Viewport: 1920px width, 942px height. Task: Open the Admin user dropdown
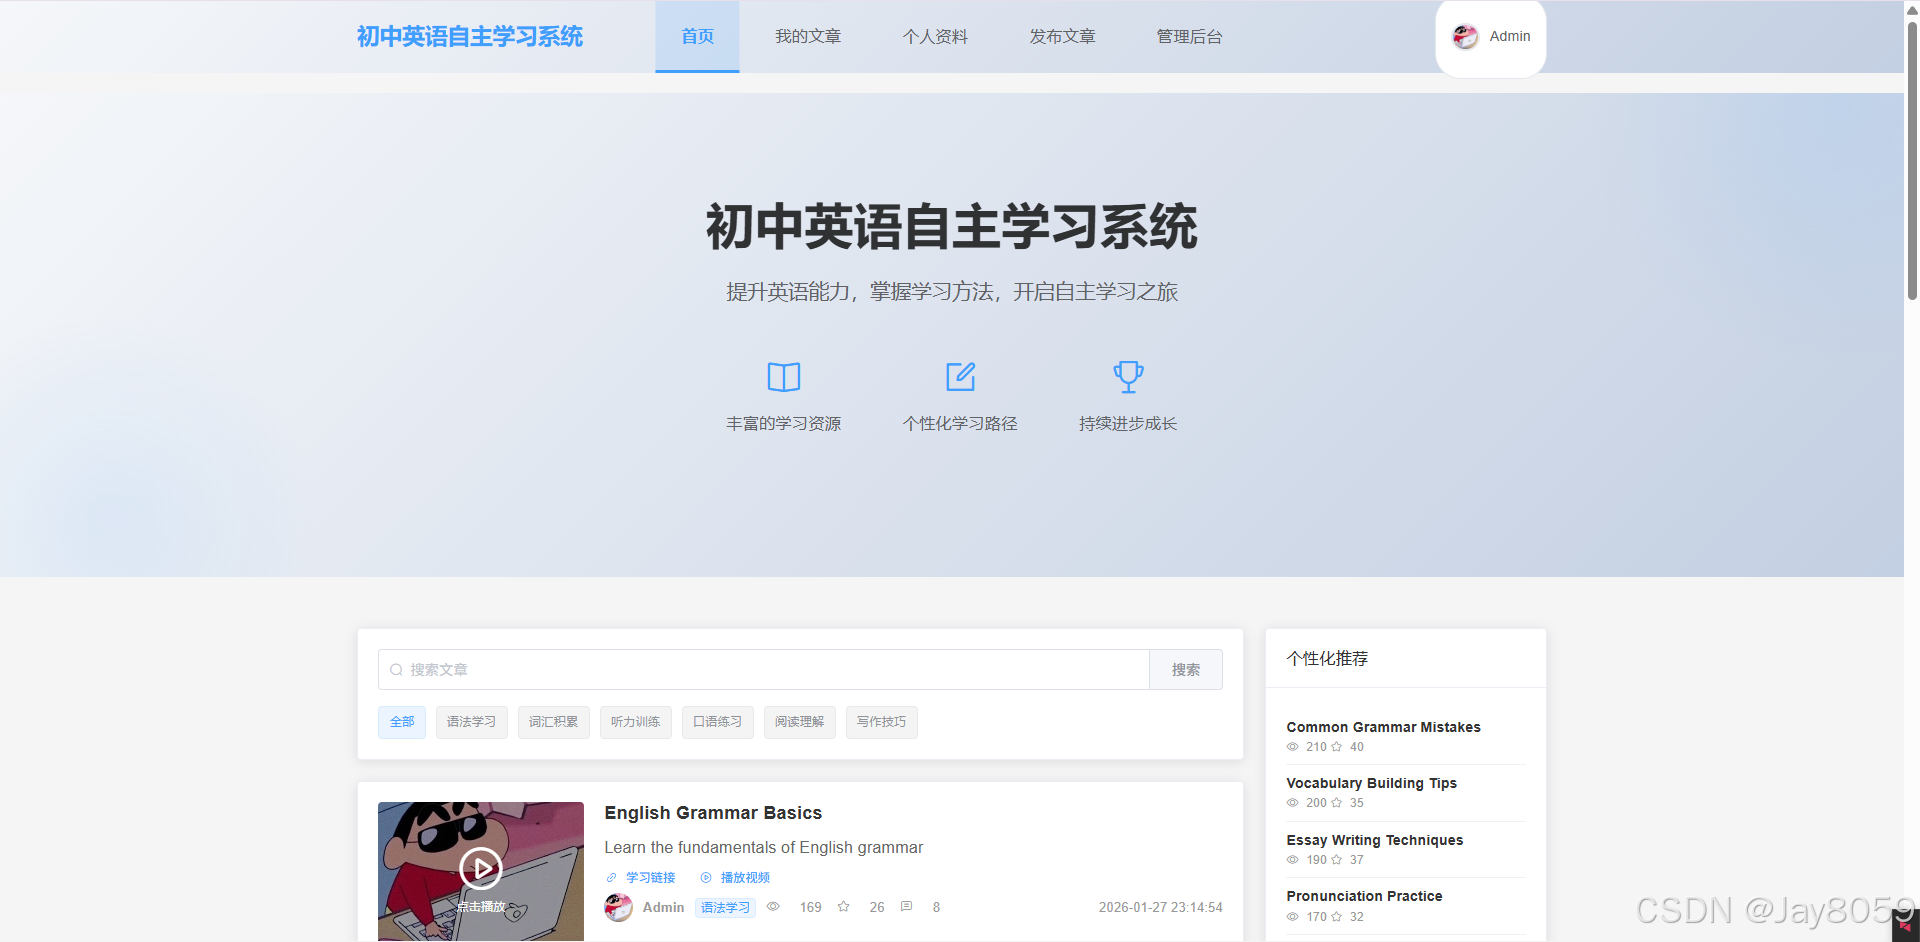(x=1491, y=37)
